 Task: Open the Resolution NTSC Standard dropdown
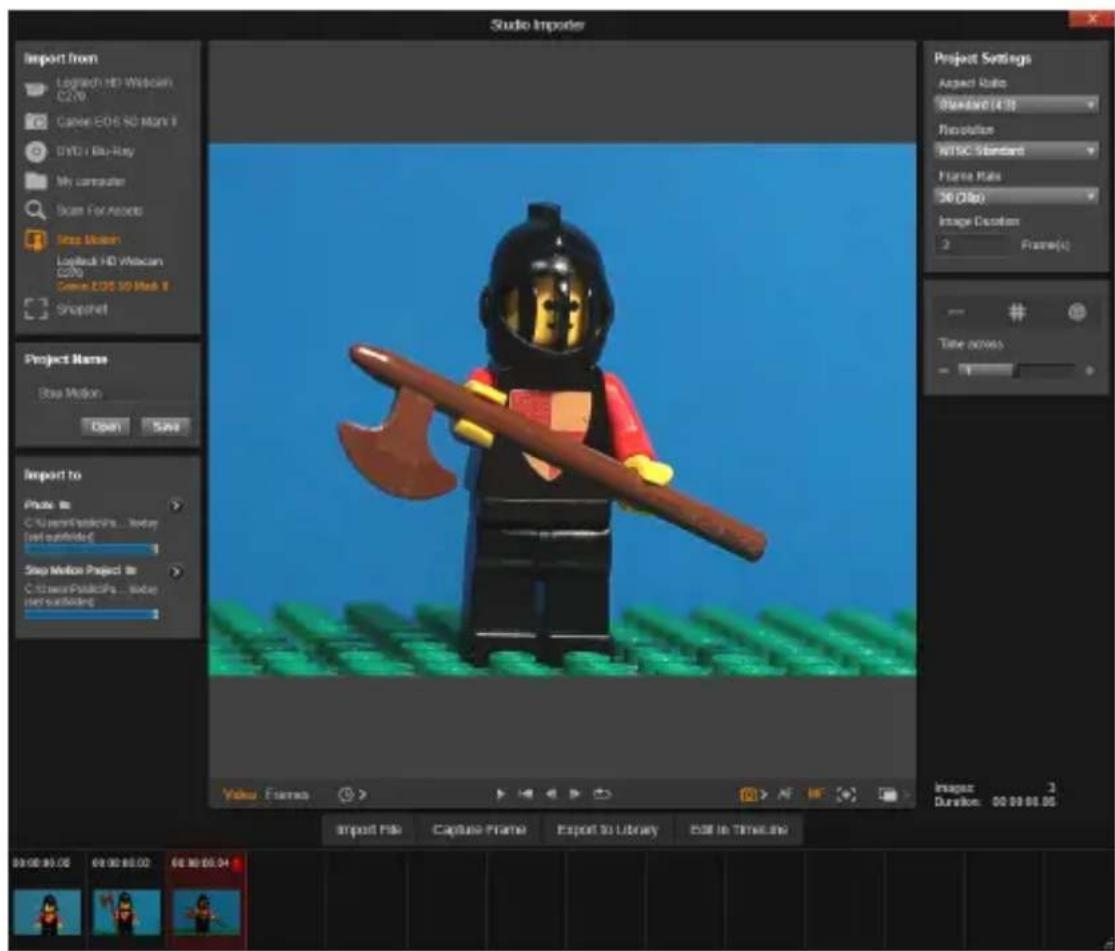coord(1015,150)
